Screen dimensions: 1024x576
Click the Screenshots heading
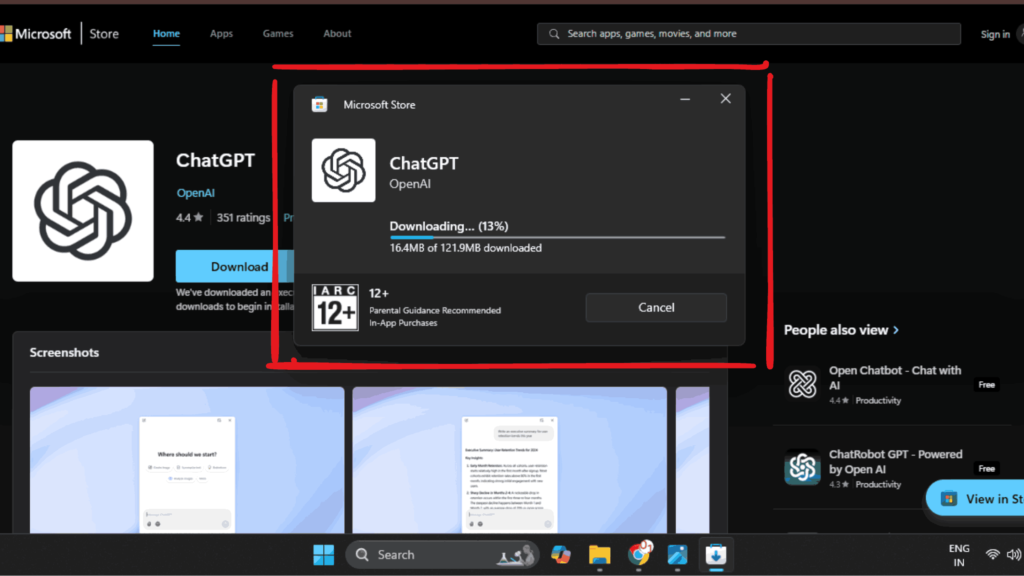coord(64,353)
